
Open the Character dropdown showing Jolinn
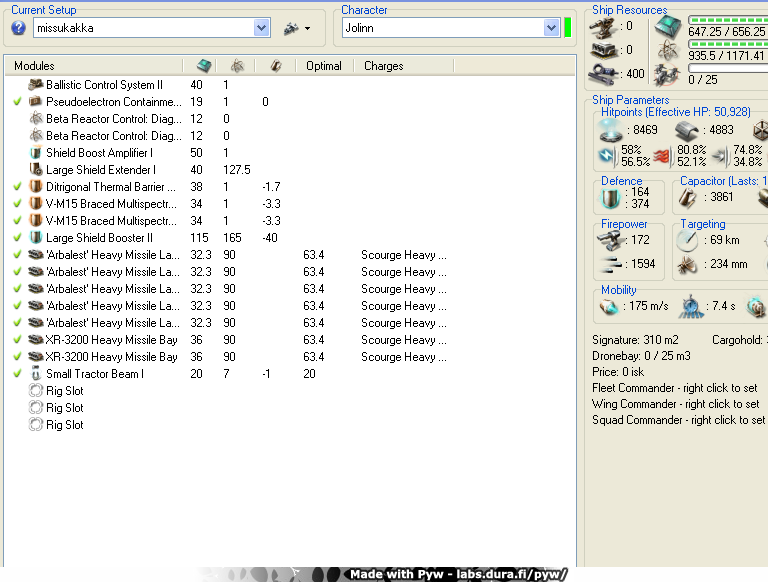pos(551,28)
